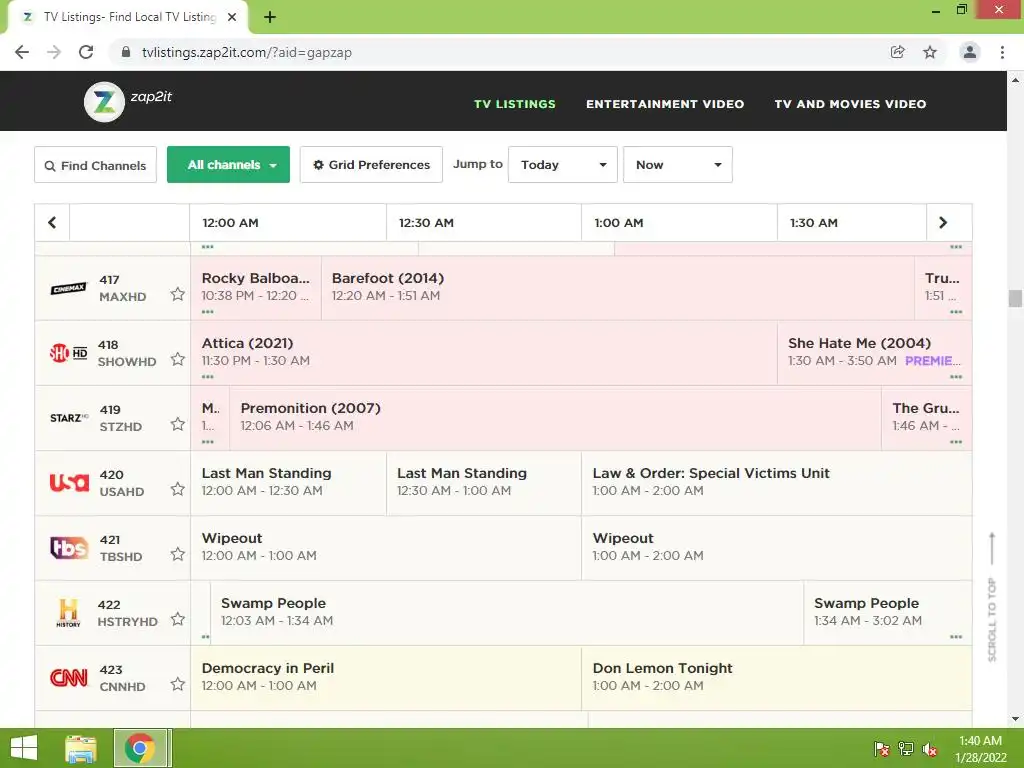Go to earlier times with left chevron
Viewport: 1024px width, 768px height.
point(52,223)
